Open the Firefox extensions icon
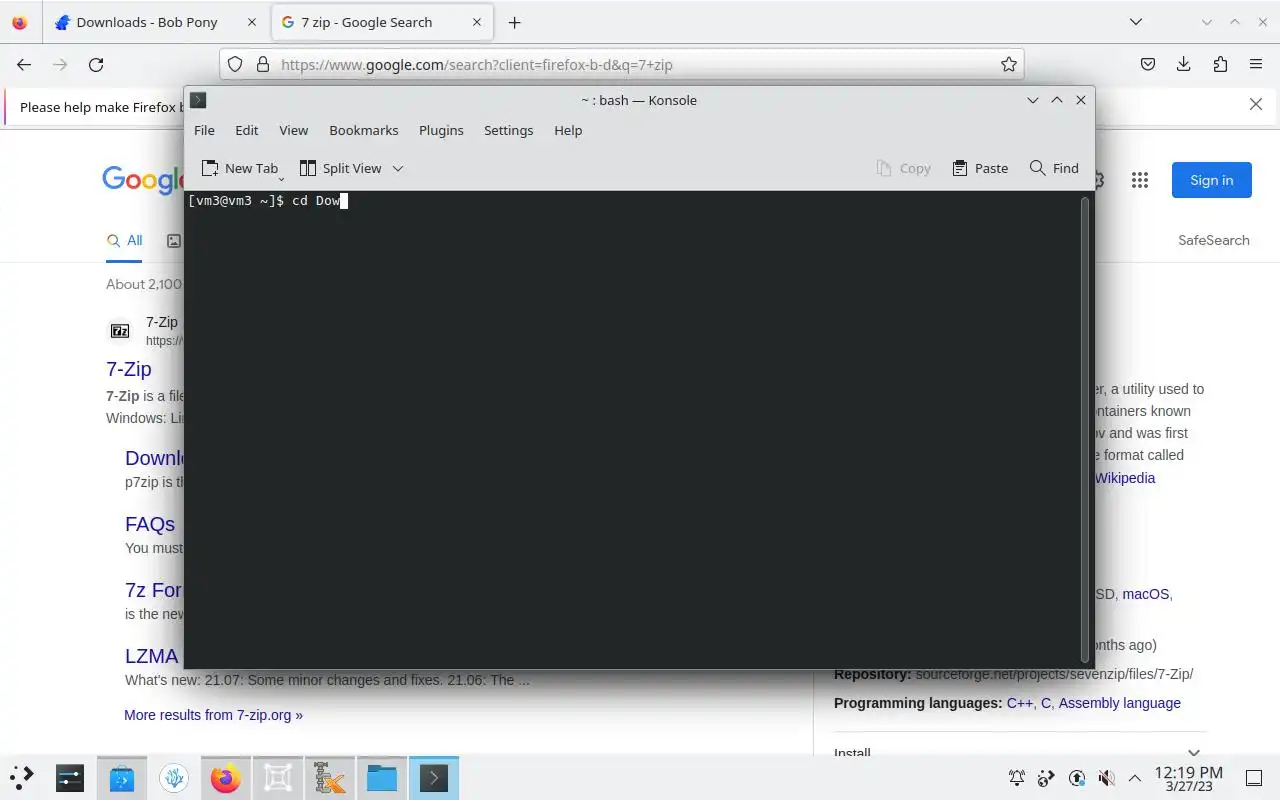The width and height of the screenshot is (1280, 800). point(1220,64)
